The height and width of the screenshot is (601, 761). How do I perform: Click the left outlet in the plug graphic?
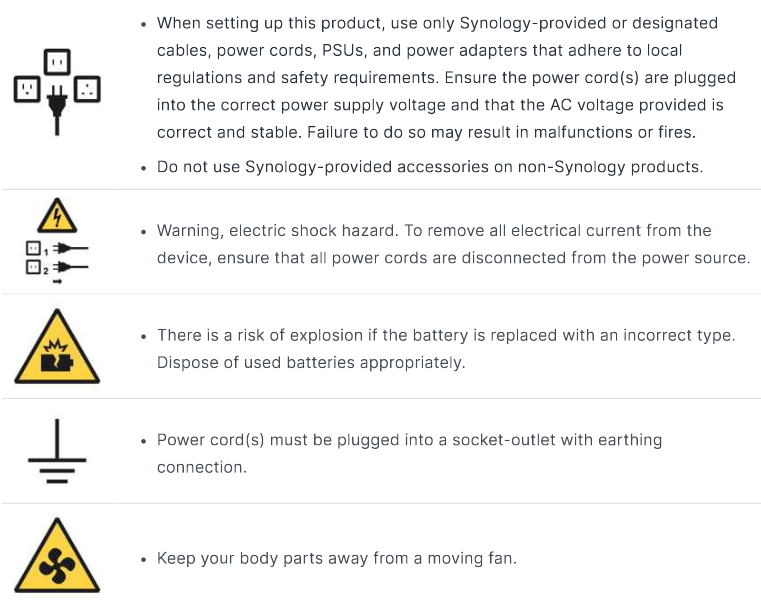[27, 89]
